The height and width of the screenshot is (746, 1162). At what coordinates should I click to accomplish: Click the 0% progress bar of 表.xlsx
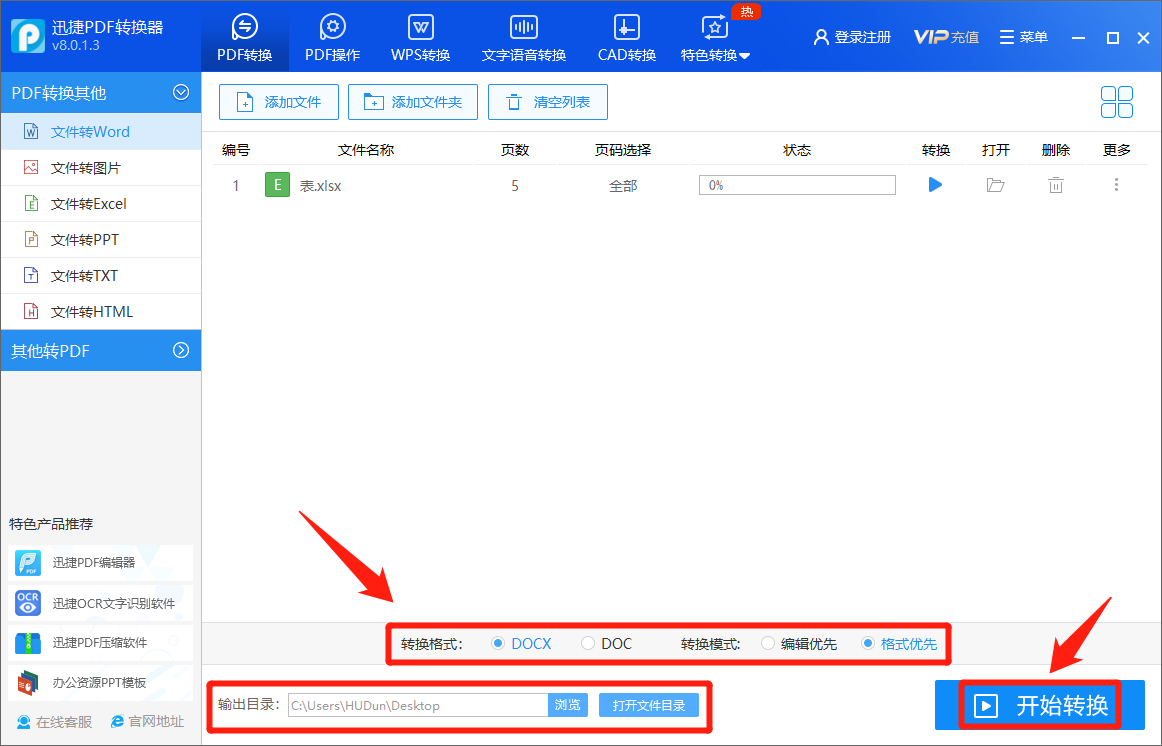pos(797,184)
